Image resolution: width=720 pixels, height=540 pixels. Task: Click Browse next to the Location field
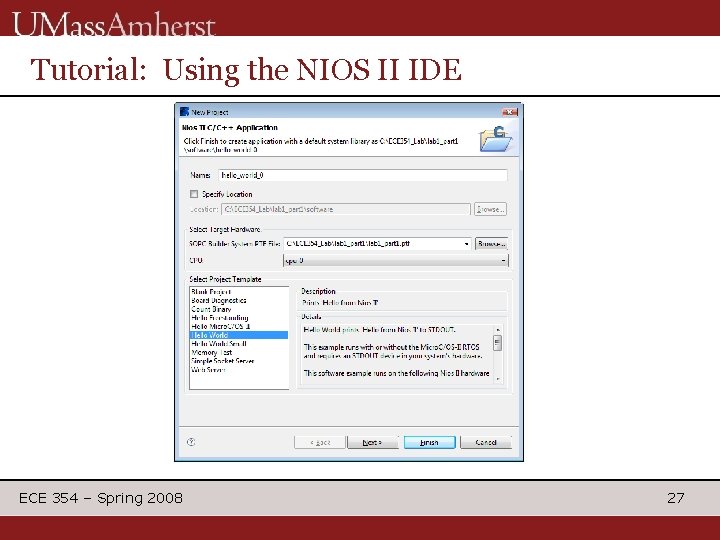tap(490, 209)
